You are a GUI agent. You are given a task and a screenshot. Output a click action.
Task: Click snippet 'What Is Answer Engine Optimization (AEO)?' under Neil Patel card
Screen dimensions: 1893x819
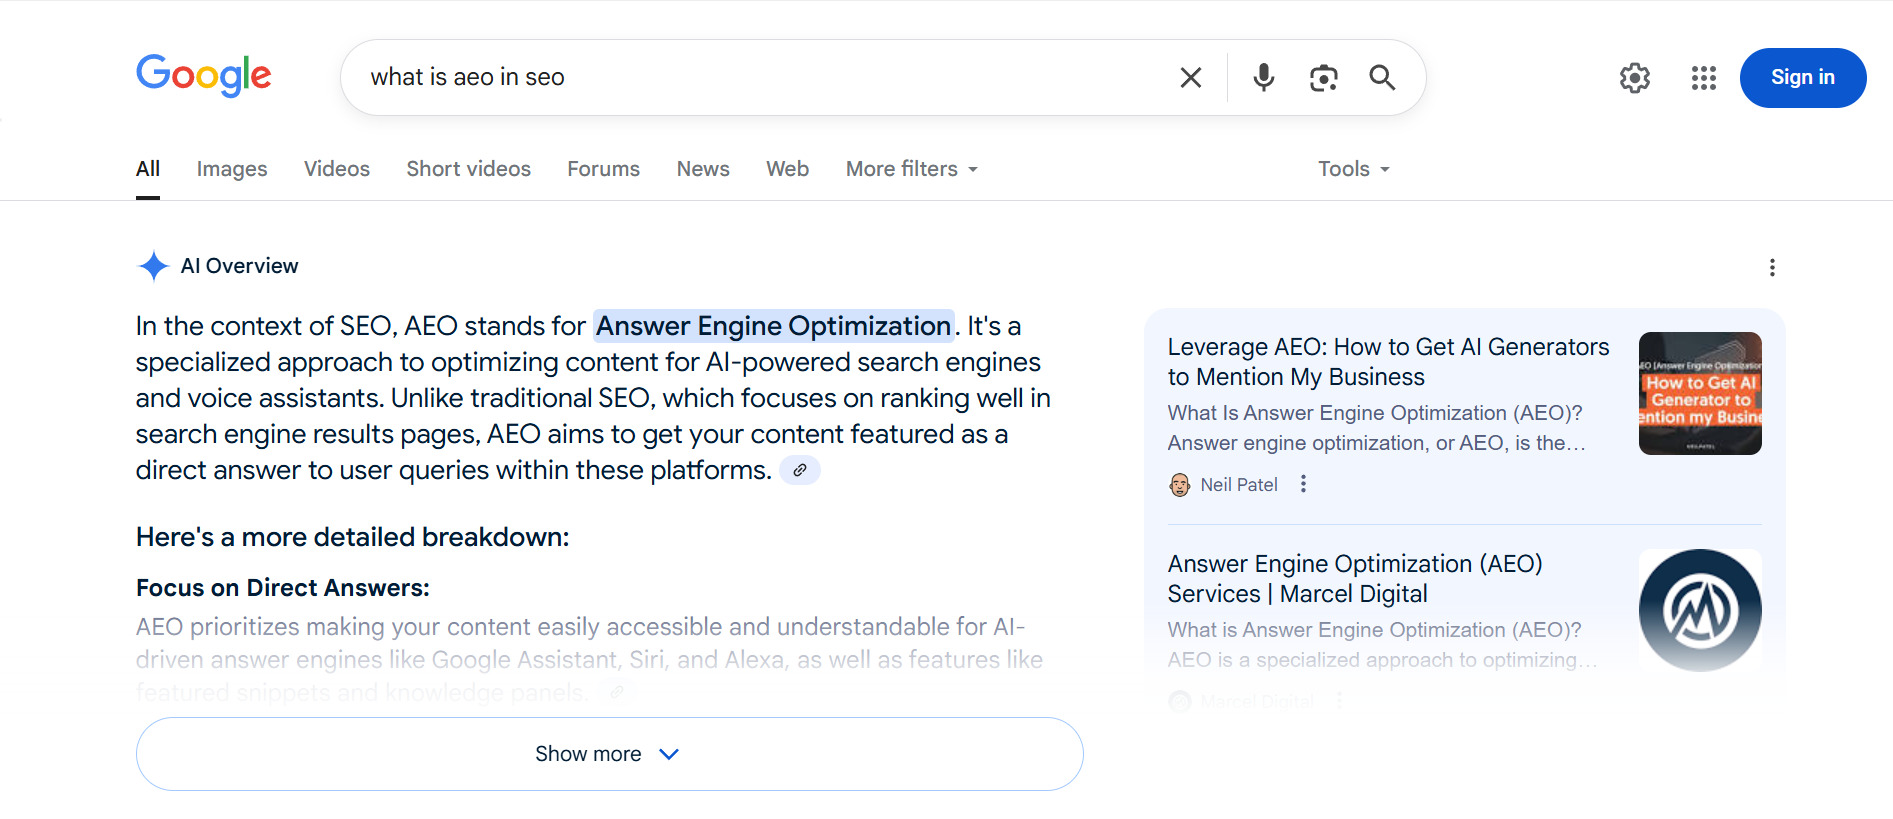pyautogui.click(x=1375, y=413)
